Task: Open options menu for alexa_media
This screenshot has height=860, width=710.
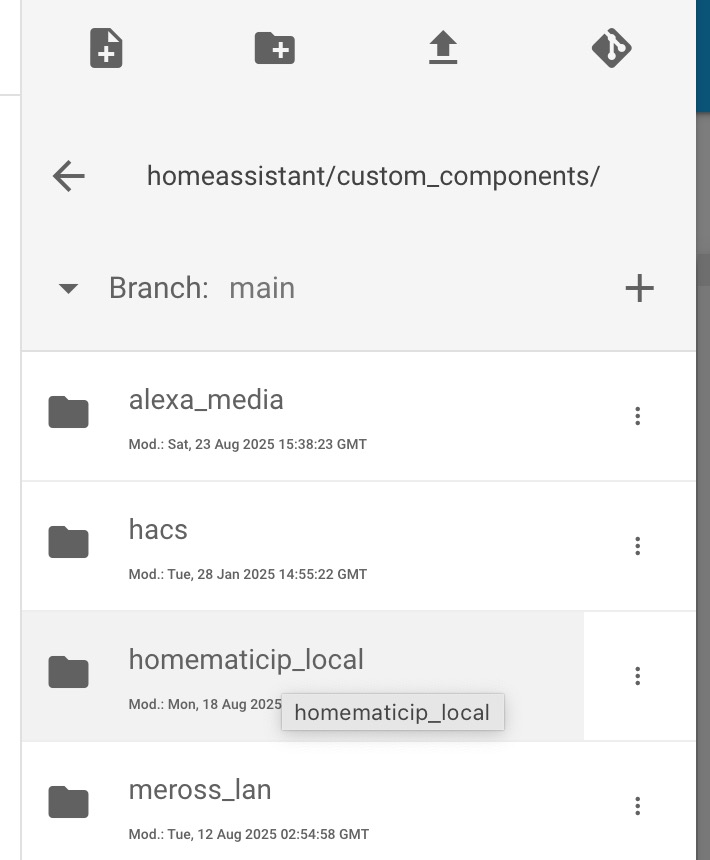Action: click(x=638, y=416)
